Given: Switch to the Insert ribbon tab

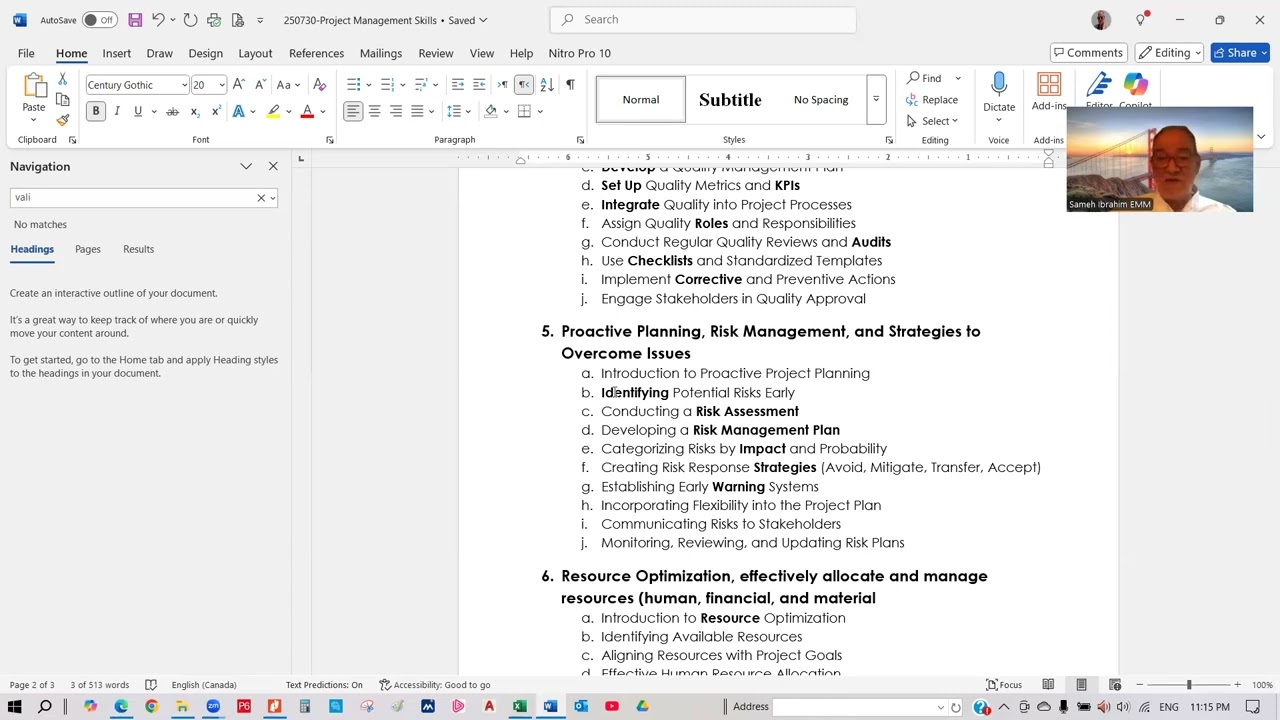Looking at the screenshot, I should click(x=116, y=53).
